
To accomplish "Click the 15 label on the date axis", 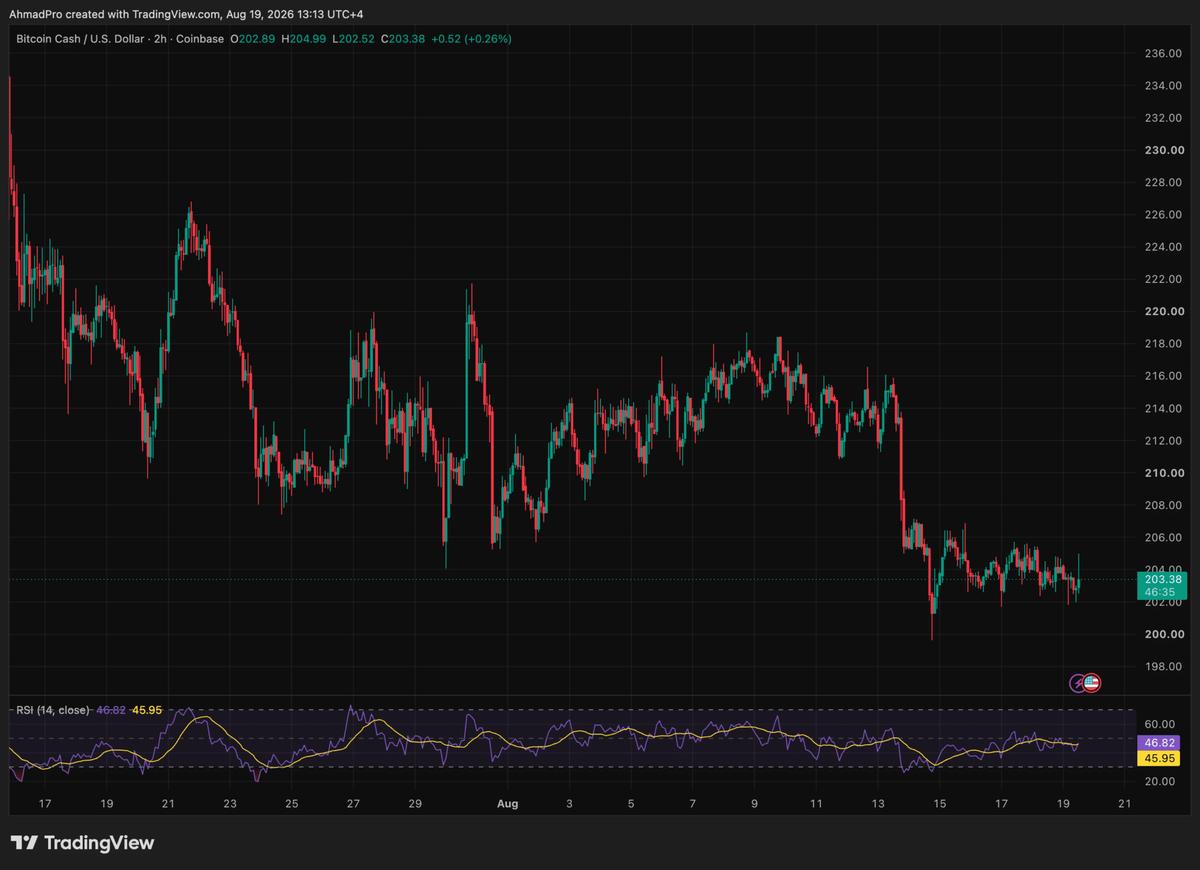I will point(939,803).
